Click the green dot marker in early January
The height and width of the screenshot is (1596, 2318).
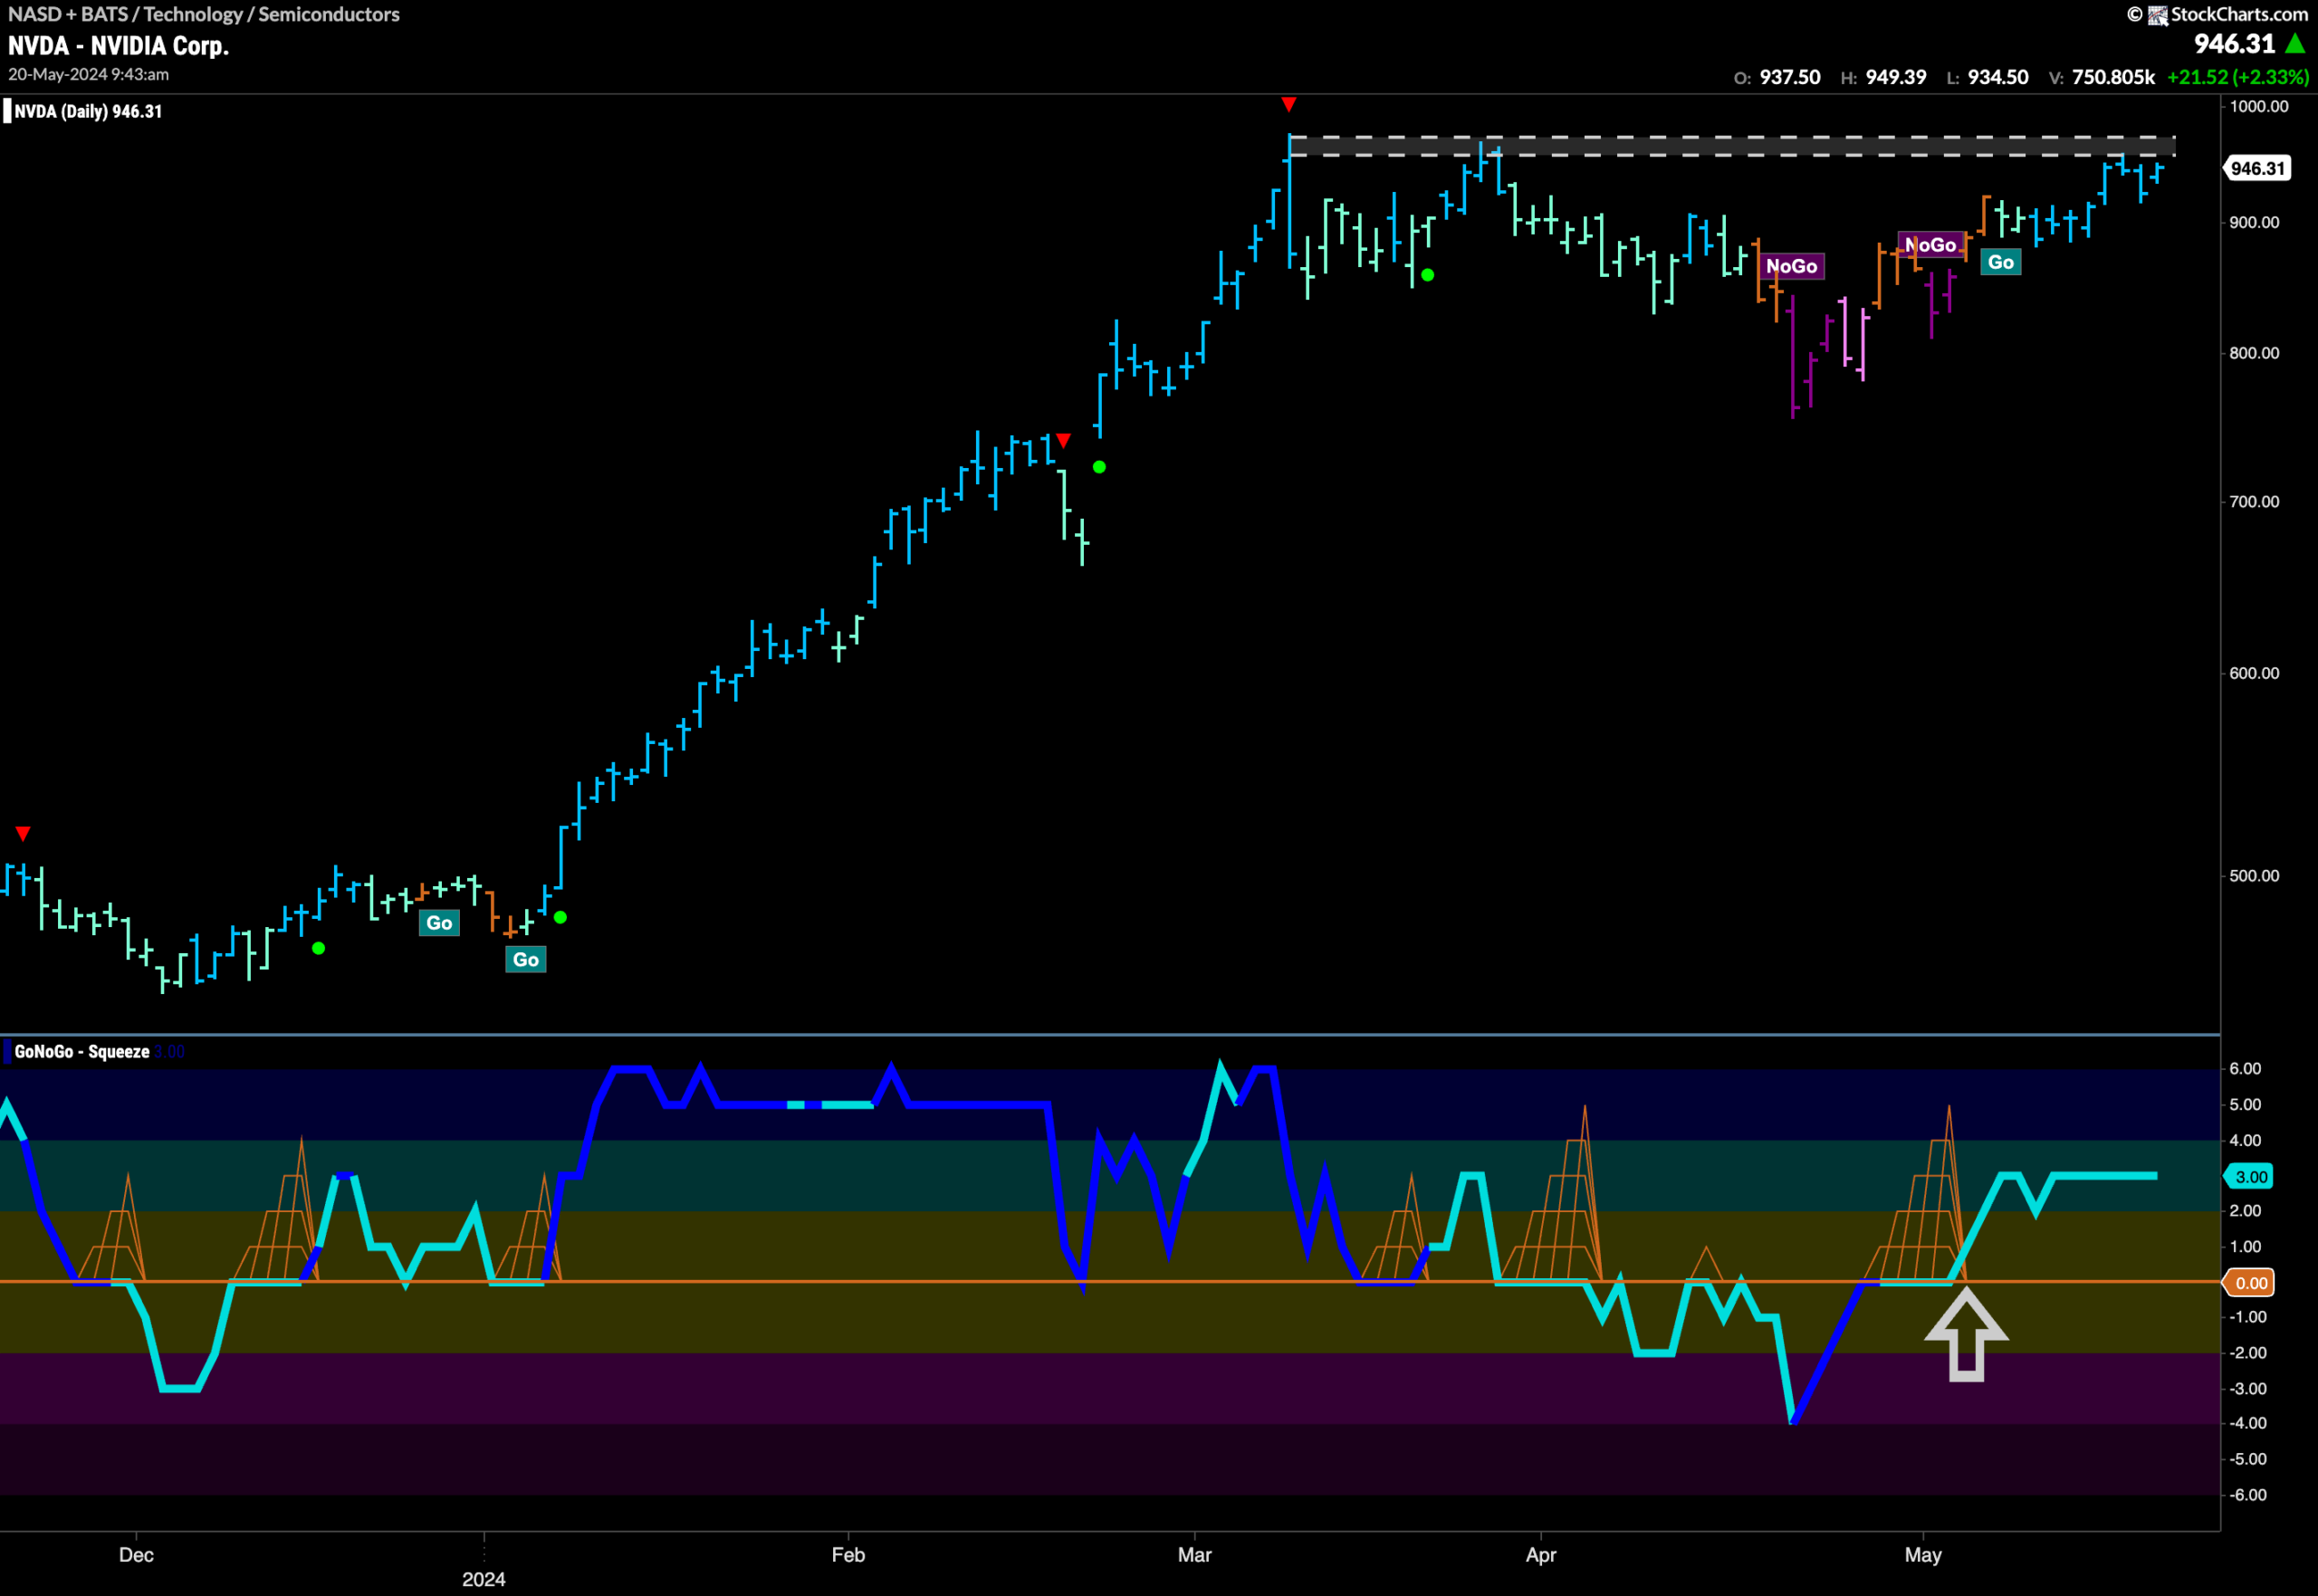(560, 917)
